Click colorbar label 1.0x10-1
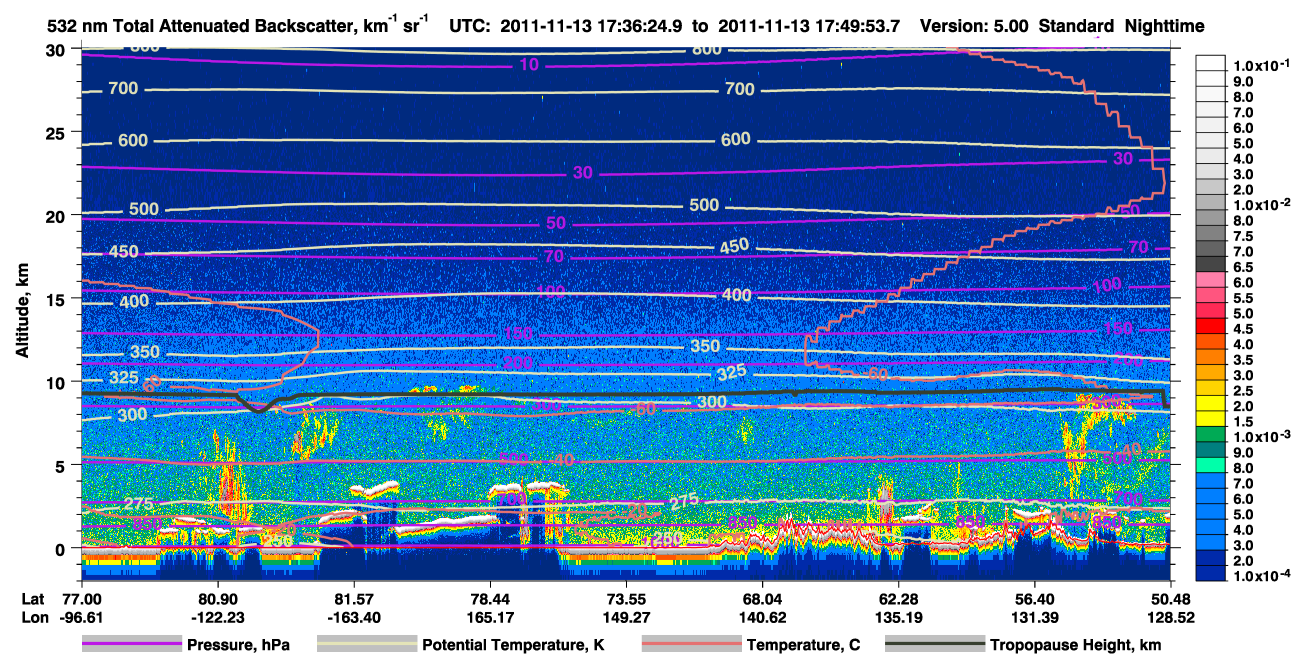 (1262, 65)
